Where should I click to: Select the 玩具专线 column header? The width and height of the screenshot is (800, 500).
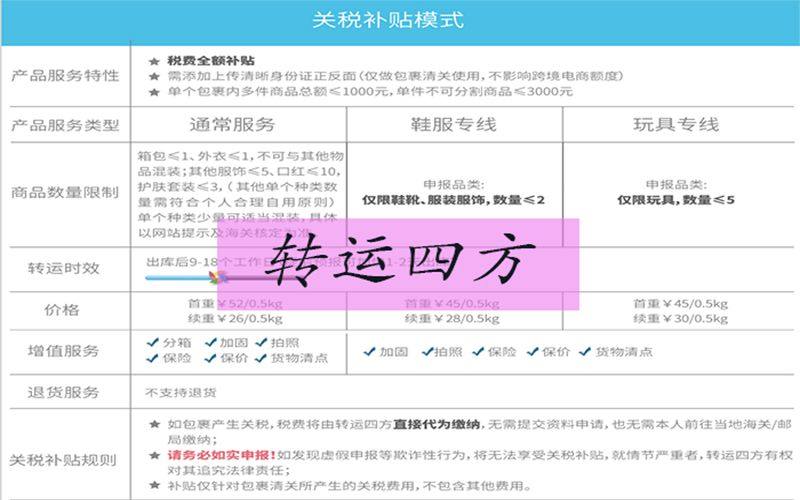pyautogui.click(x=676, y=124)
